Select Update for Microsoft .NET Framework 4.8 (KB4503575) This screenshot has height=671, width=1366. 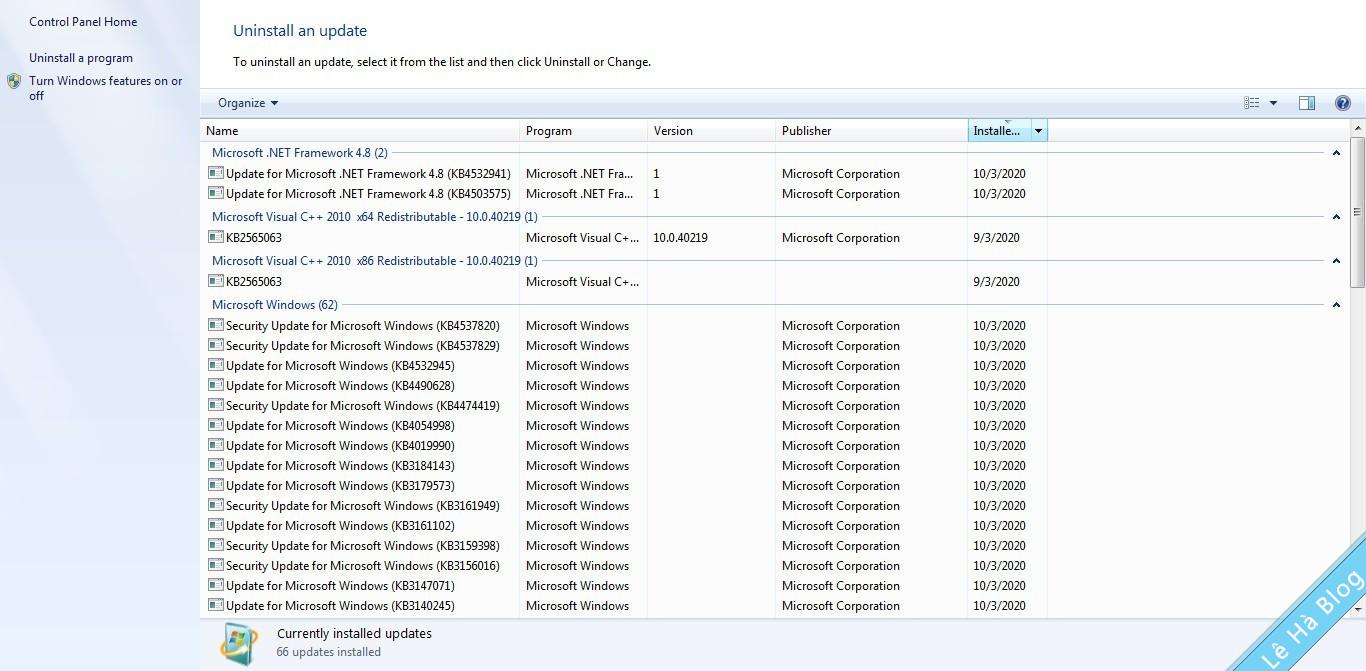[368, 194]
